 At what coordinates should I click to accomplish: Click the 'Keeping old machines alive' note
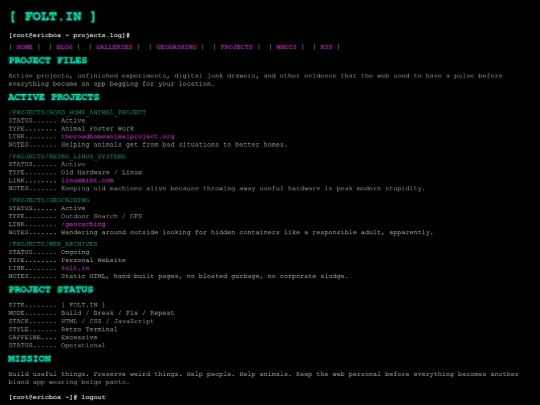tap(243, 189)
